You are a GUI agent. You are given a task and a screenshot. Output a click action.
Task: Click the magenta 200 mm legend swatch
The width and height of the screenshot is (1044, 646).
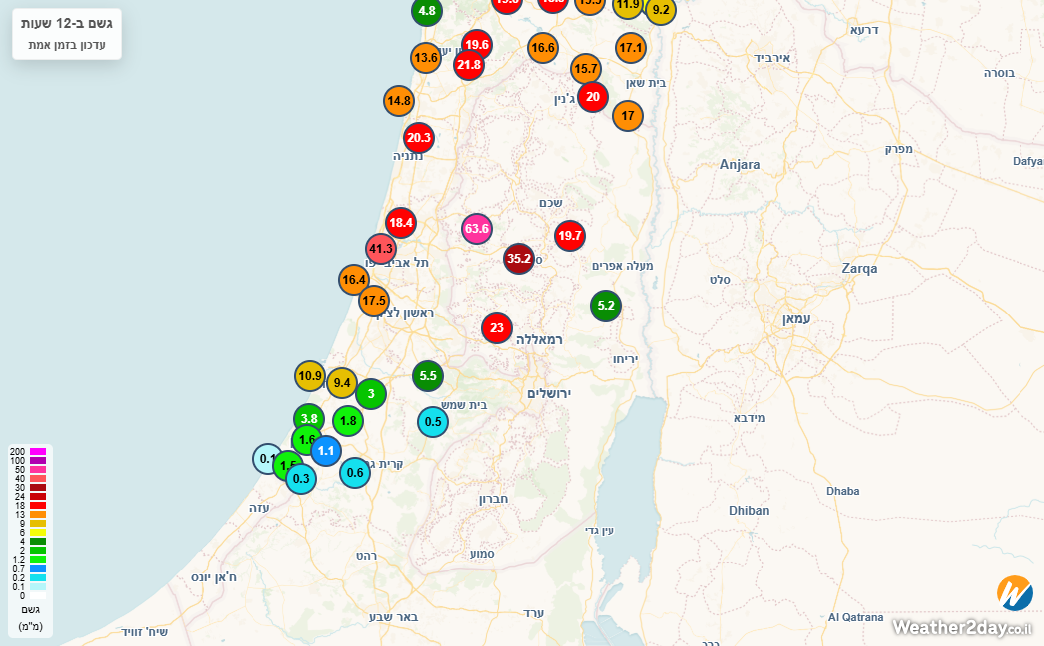point(38,451)
